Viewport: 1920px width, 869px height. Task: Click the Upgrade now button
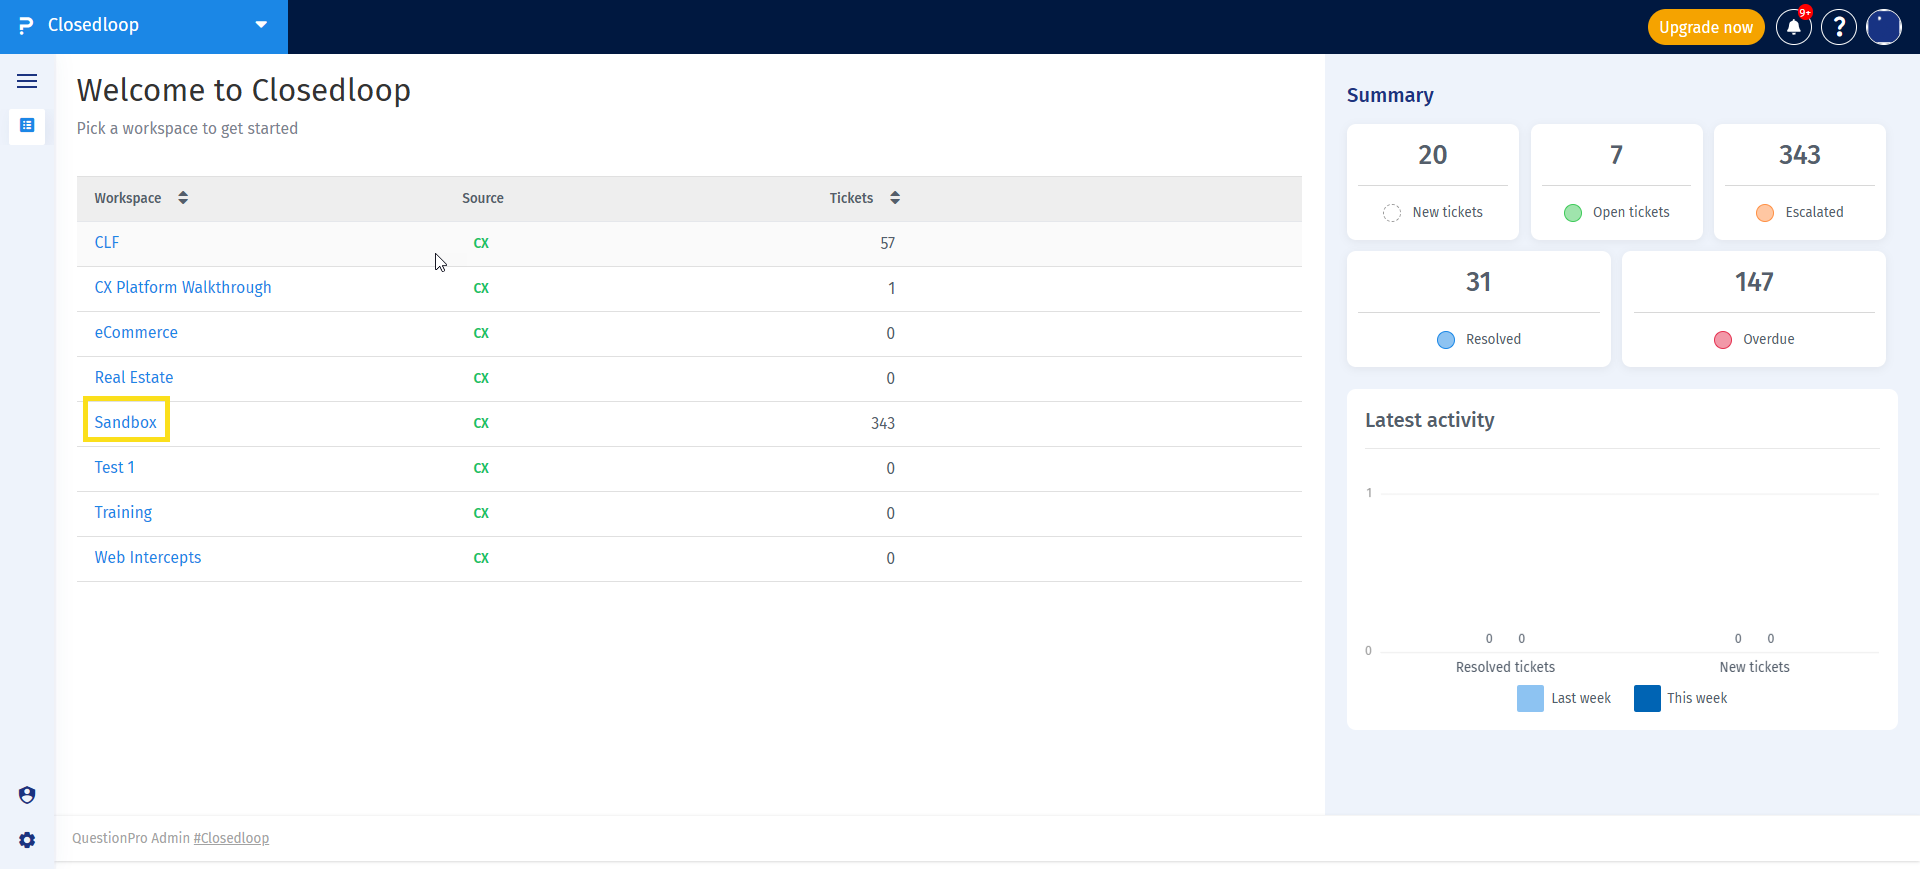pyautogui.click(x=1705, y=27)
